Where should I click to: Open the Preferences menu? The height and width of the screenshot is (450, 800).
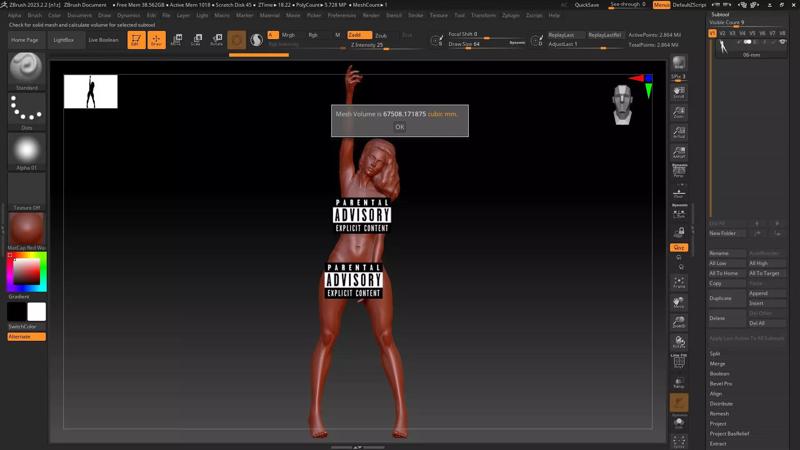pos(341,16)
